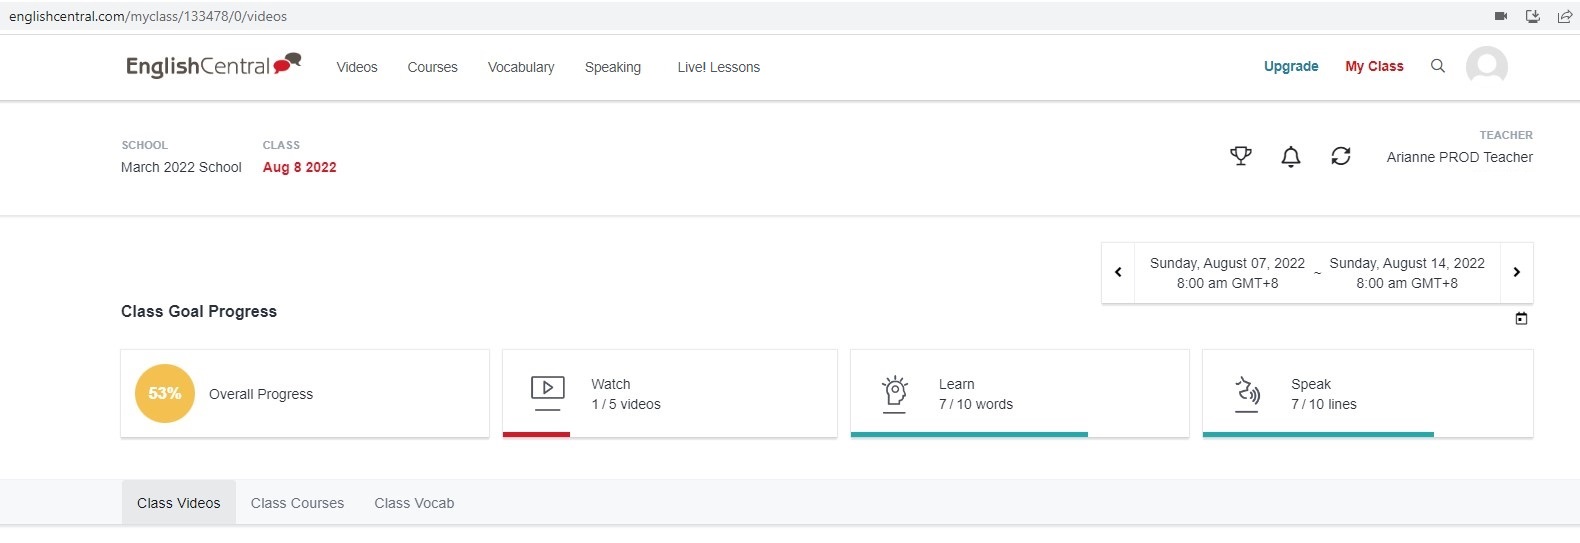
Task: Click the Upgrade link
Action: pyautogui.click(x=1291, y=66)
